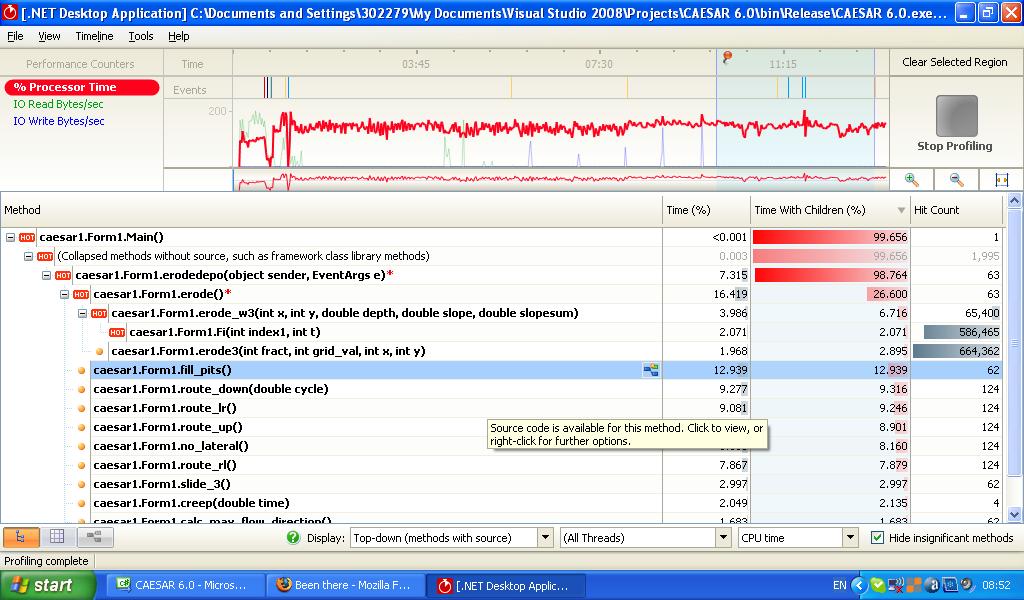Click red 99.656 bar on Form1.Main row

coord(830,238)
